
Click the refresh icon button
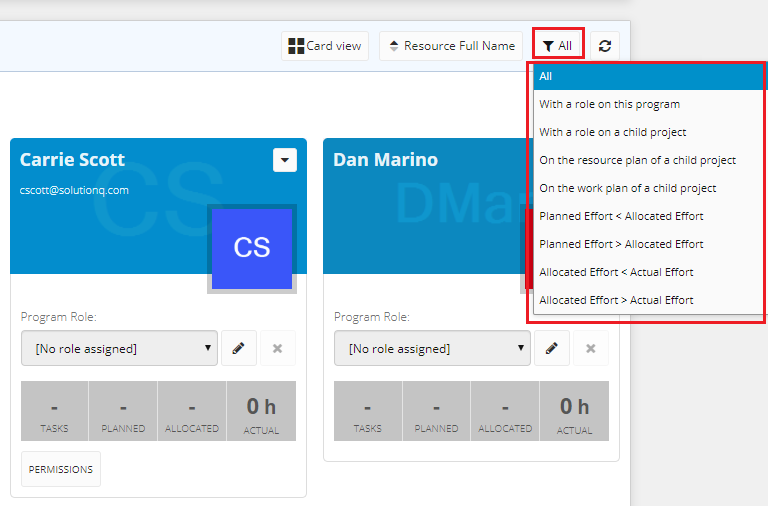(605, 46)
